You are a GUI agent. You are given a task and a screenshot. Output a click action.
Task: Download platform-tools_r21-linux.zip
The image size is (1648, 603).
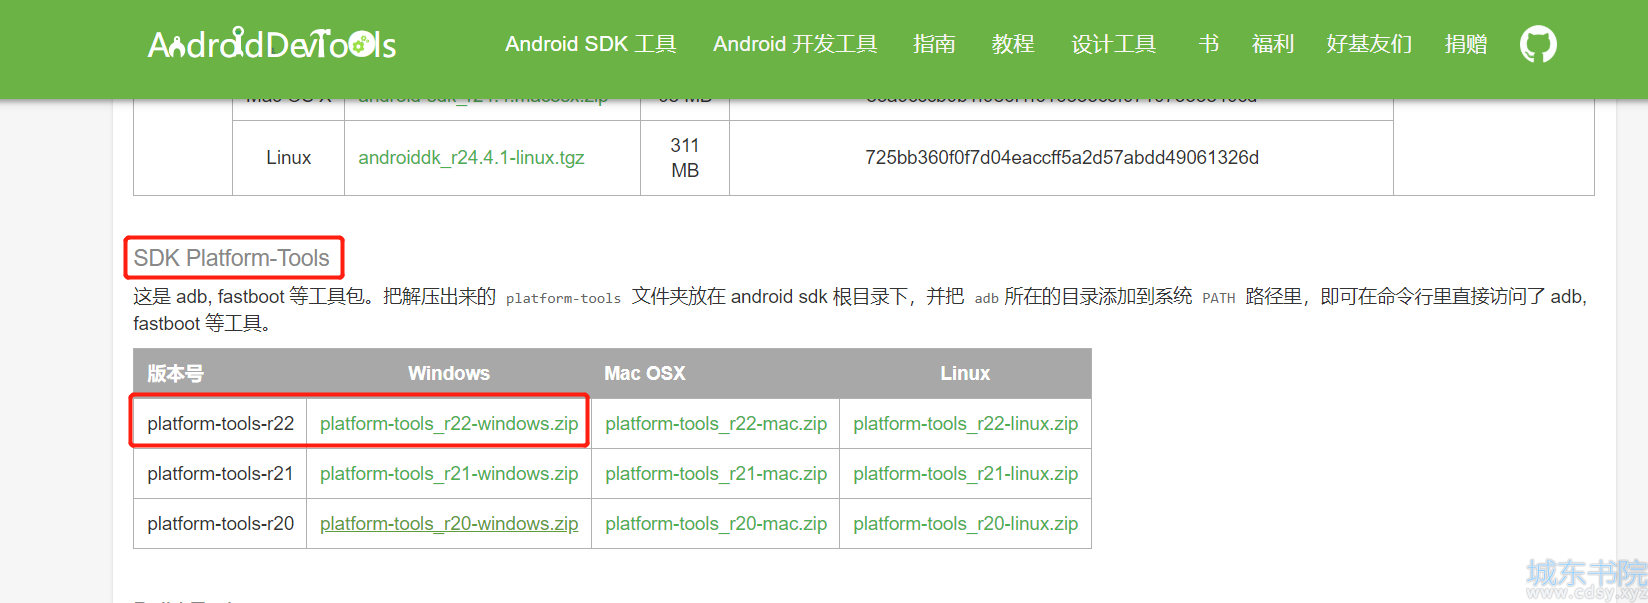[x=965, y=474]
